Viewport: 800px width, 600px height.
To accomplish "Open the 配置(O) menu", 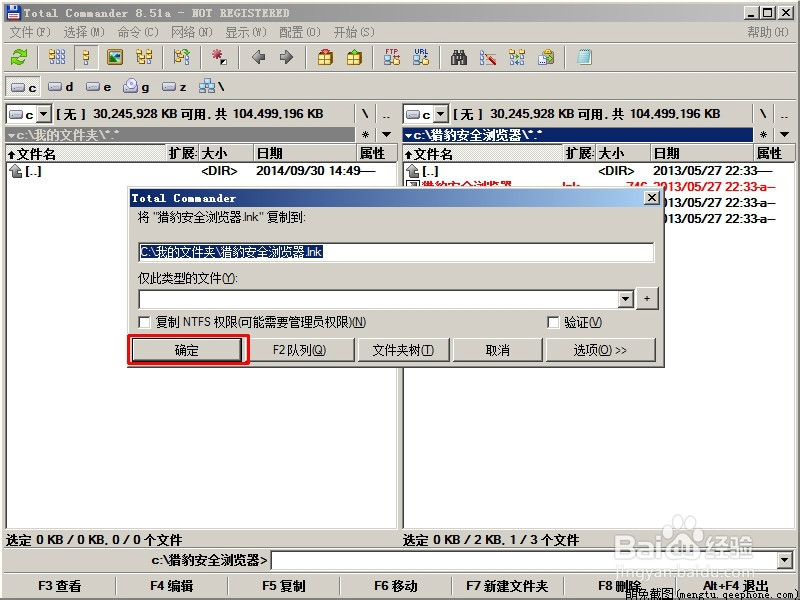I will [299, 32].
